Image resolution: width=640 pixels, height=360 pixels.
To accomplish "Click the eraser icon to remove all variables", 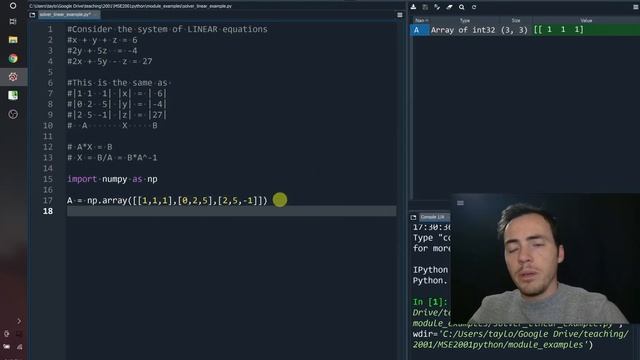I will [449, 7].
